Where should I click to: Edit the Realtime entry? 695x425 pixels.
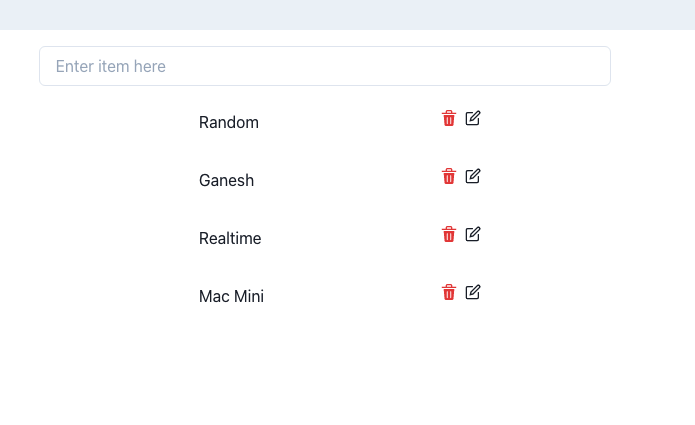click(x=473, y=234)
